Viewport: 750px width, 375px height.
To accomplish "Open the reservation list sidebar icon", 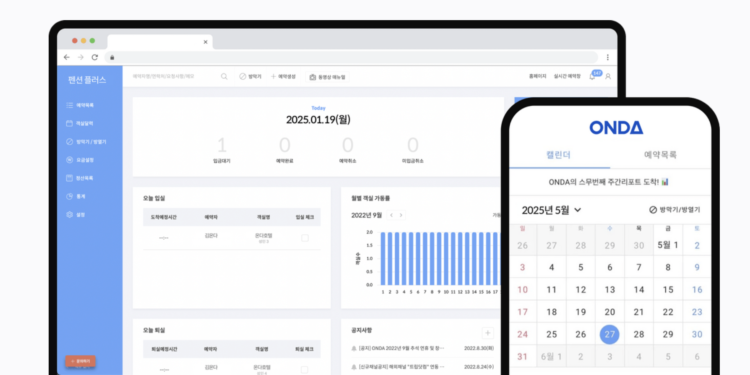I will (69, 105).
